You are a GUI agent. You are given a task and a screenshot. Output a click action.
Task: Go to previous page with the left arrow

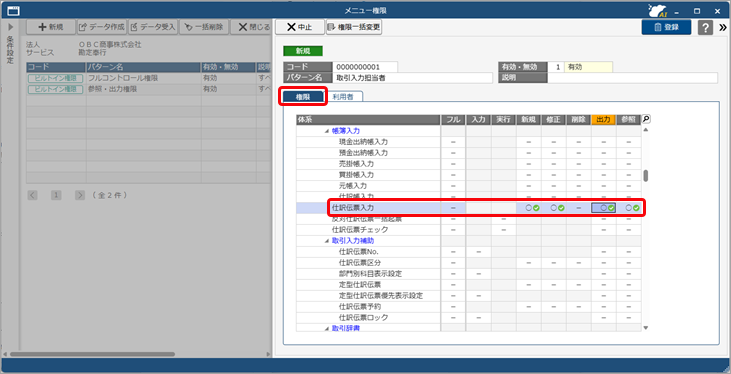point(32,195)
